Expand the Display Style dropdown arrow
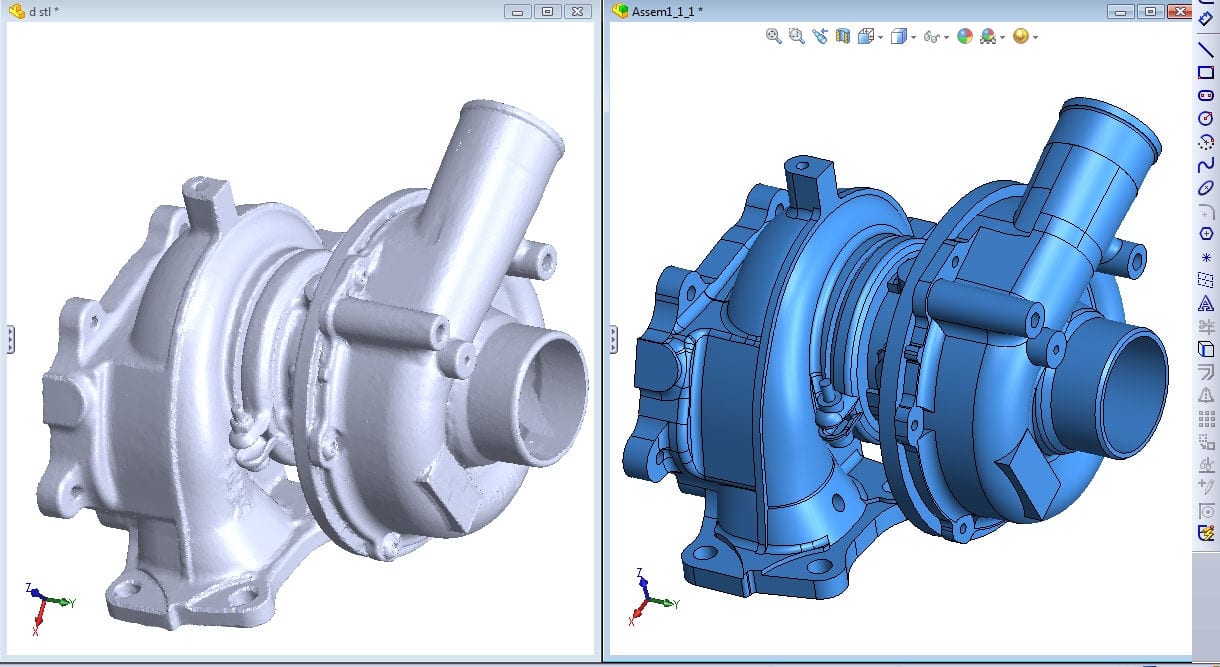The width and height of the screenshot is (1220, 667). pos(913,37)
